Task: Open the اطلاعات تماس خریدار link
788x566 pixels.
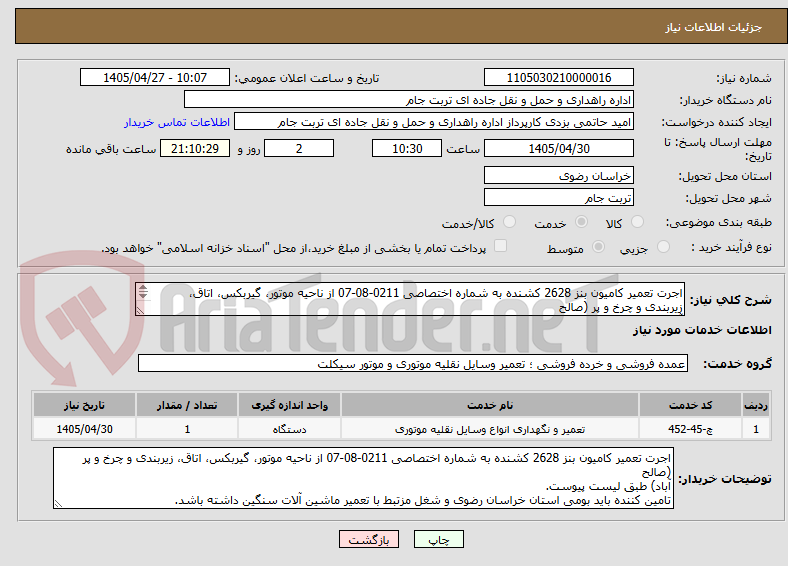Action: point(177,122)
